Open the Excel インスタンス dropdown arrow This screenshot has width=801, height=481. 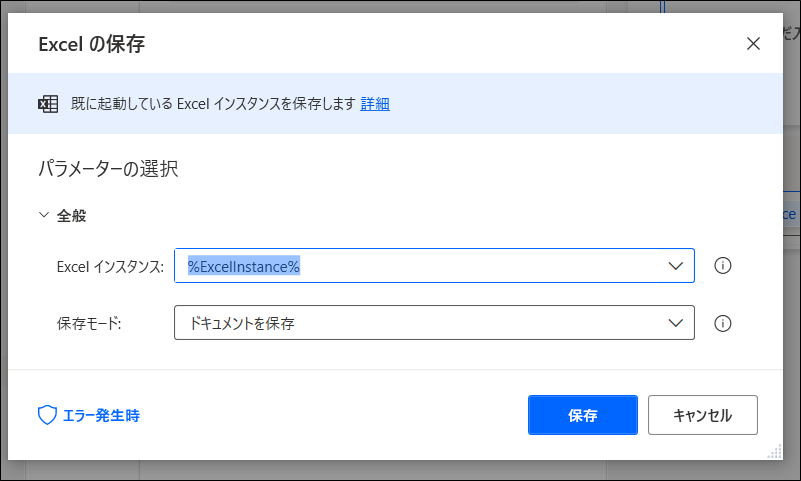pos(675,266)
